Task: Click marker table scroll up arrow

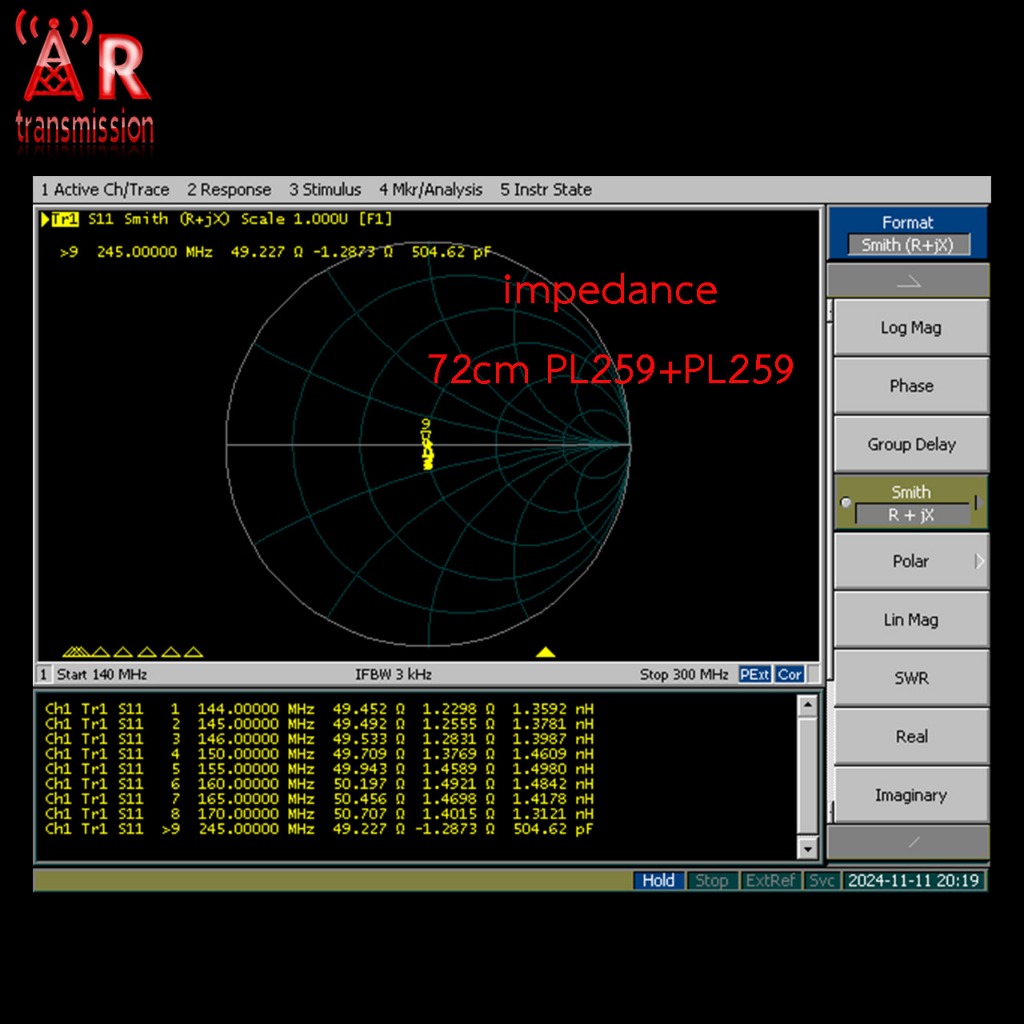Action: click(x=808, y=705)
